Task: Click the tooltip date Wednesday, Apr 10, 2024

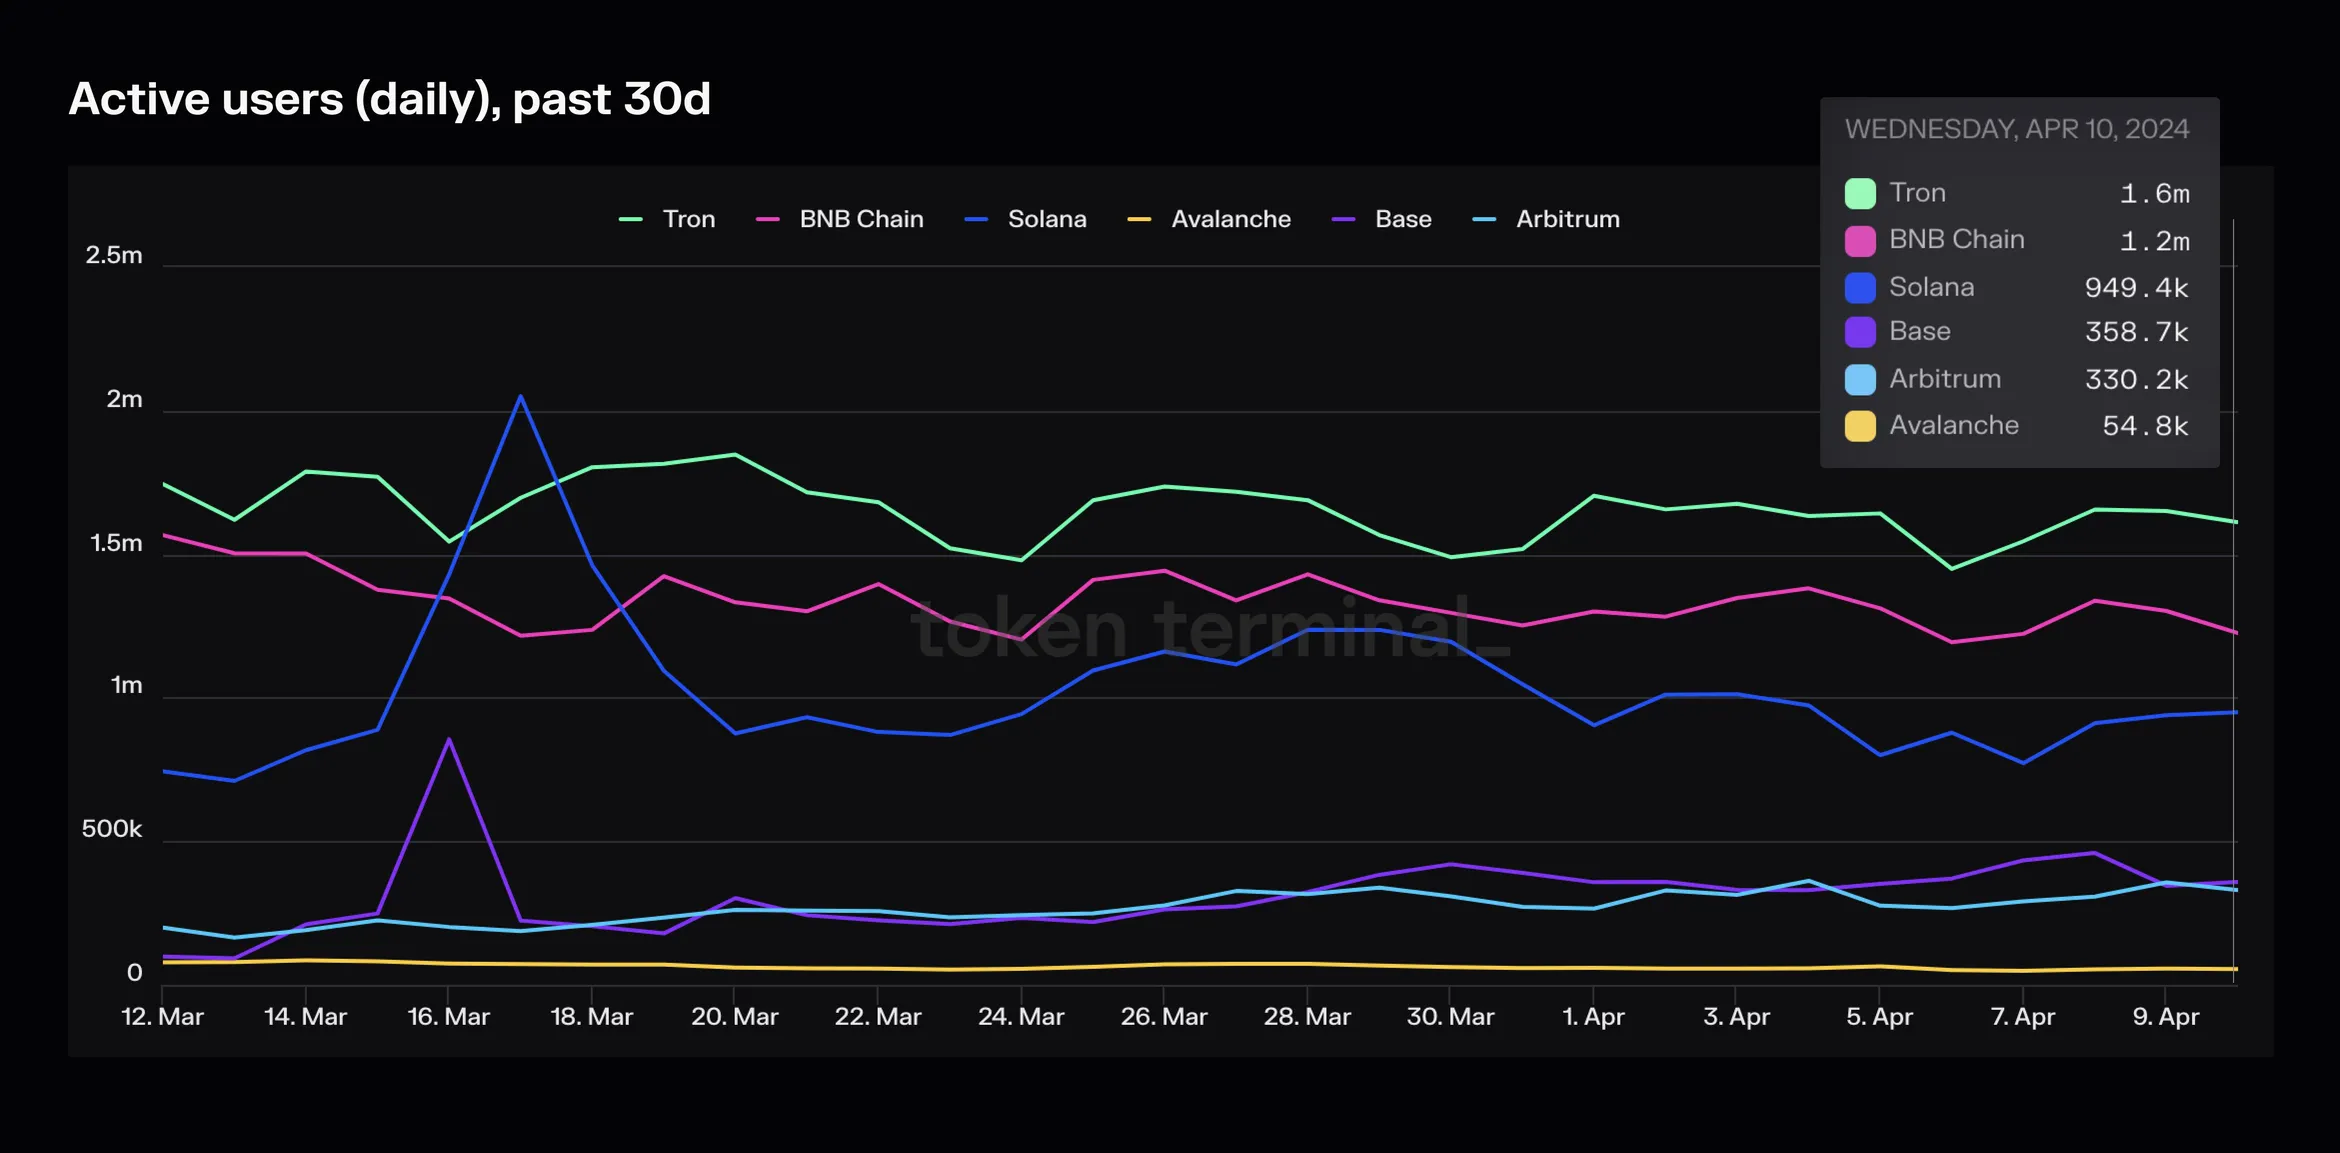Action: (x=2017, y=129)
